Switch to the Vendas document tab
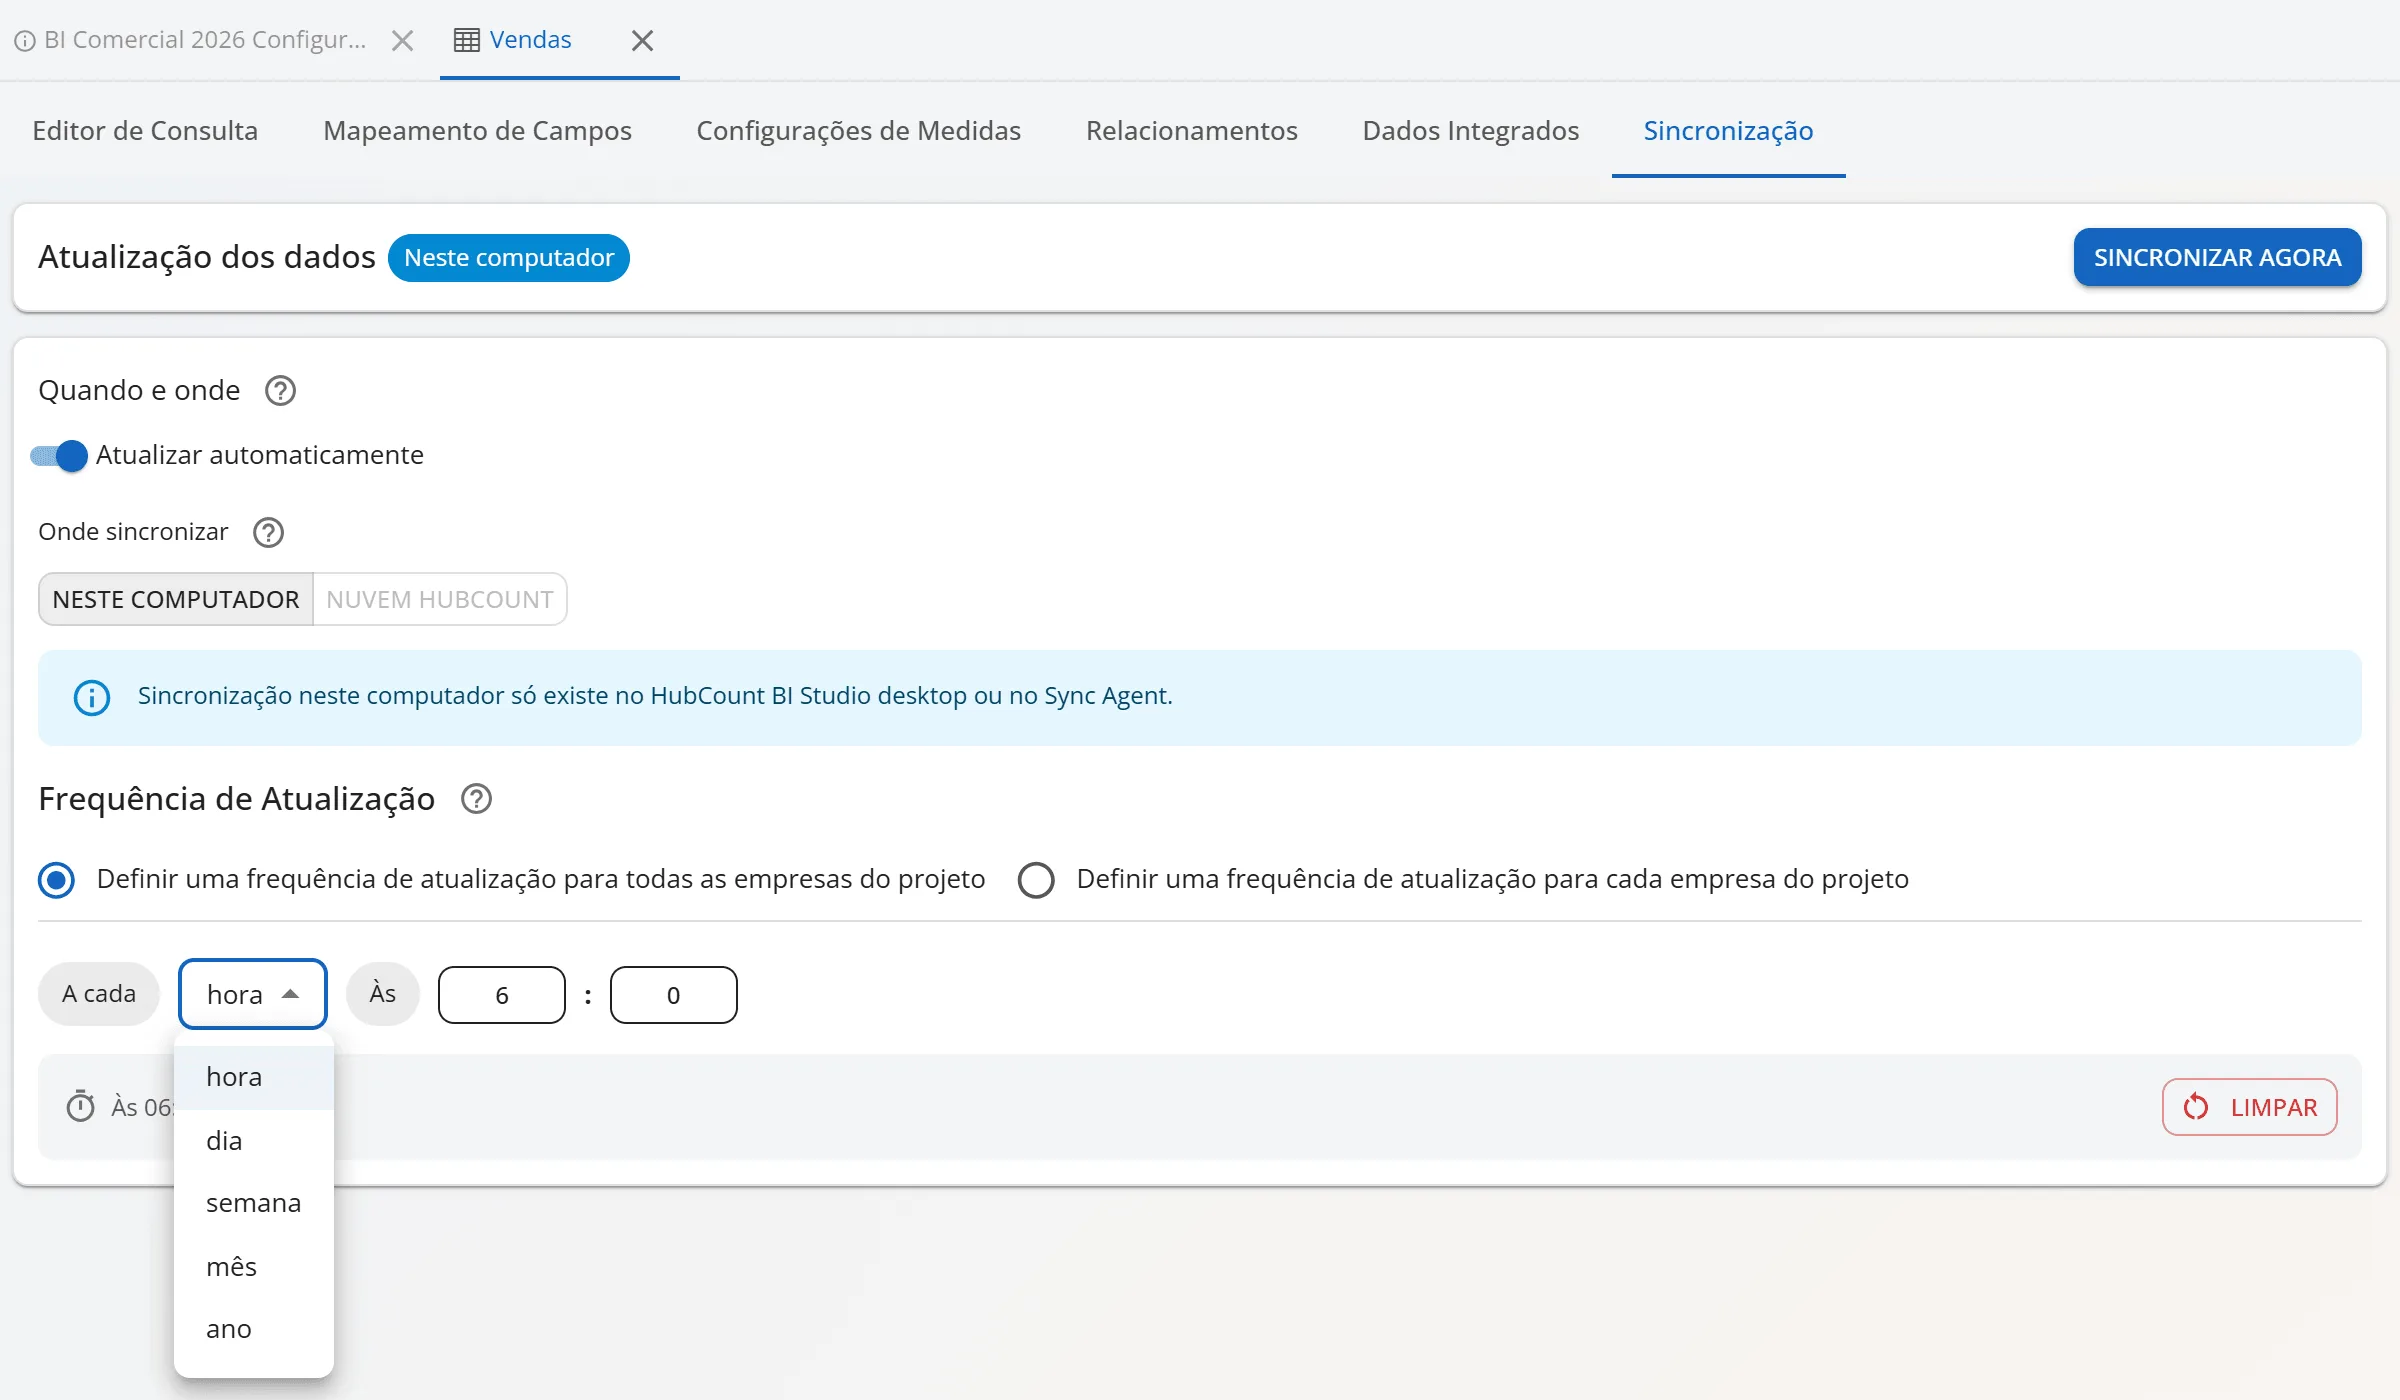Viewport: 2400px width, 1400px height. coord(530,40)
